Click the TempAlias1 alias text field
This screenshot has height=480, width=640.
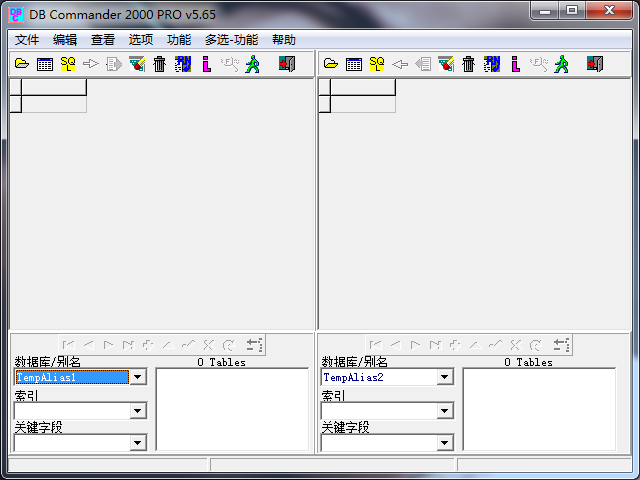coord(72,377)
